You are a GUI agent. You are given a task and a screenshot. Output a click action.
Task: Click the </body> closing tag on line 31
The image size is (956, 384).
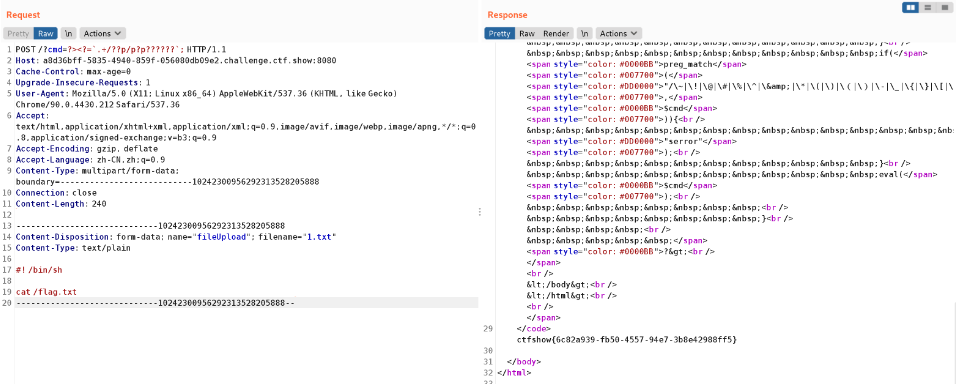point(524,361)
